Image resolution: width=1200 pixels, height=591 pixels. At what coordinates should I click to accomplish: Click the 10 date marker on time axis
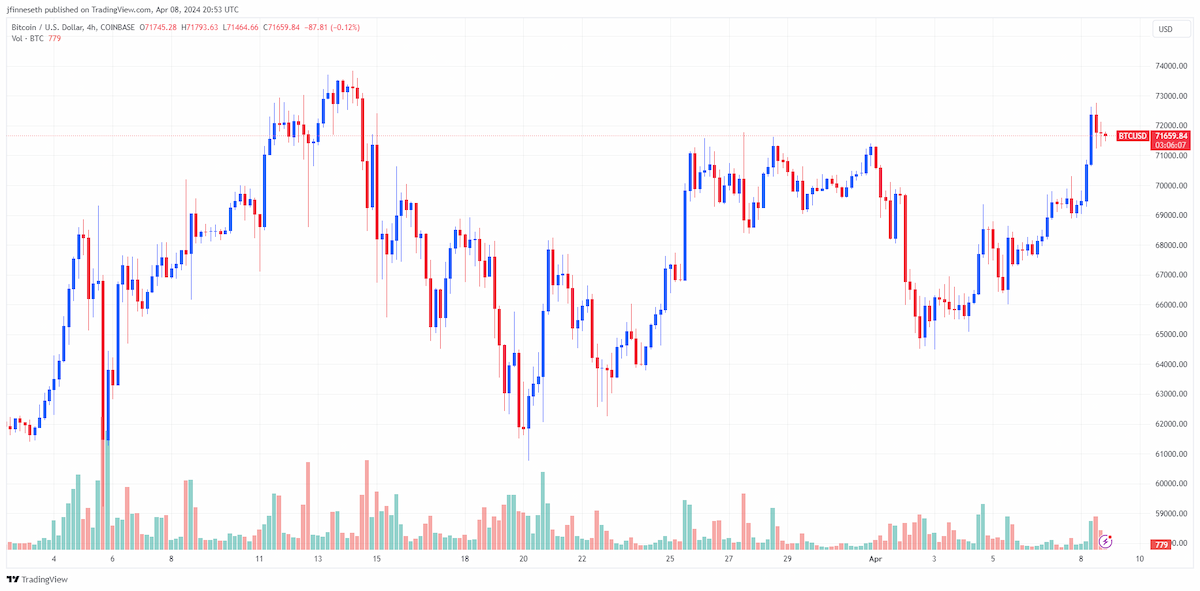point(1140,561)
